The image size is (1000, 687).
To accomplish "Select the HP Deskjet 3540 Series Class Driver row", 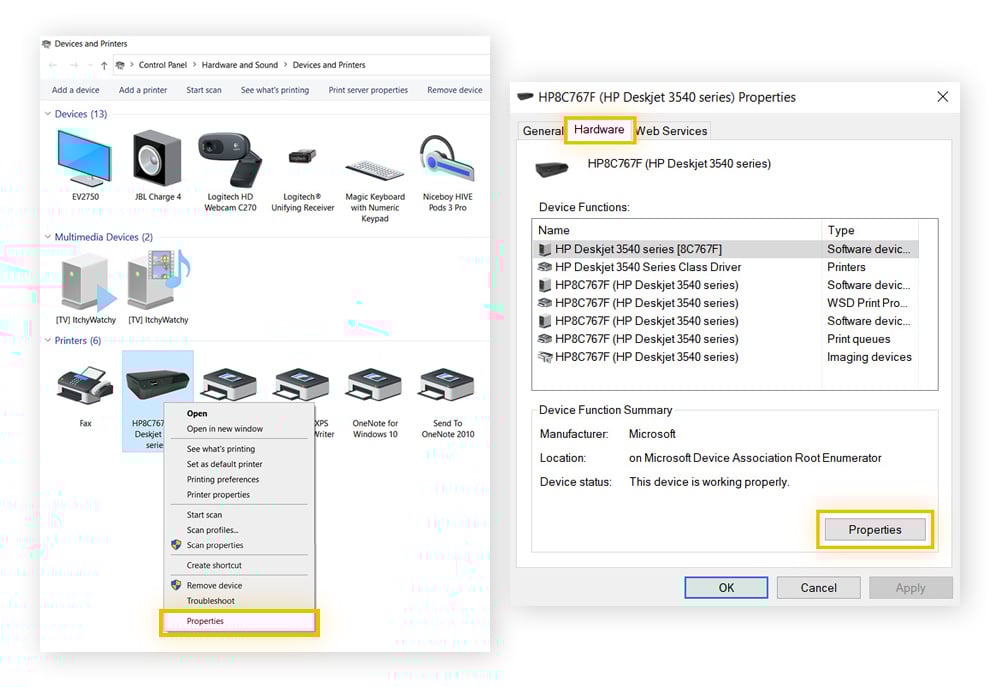I will pos(647,267).
